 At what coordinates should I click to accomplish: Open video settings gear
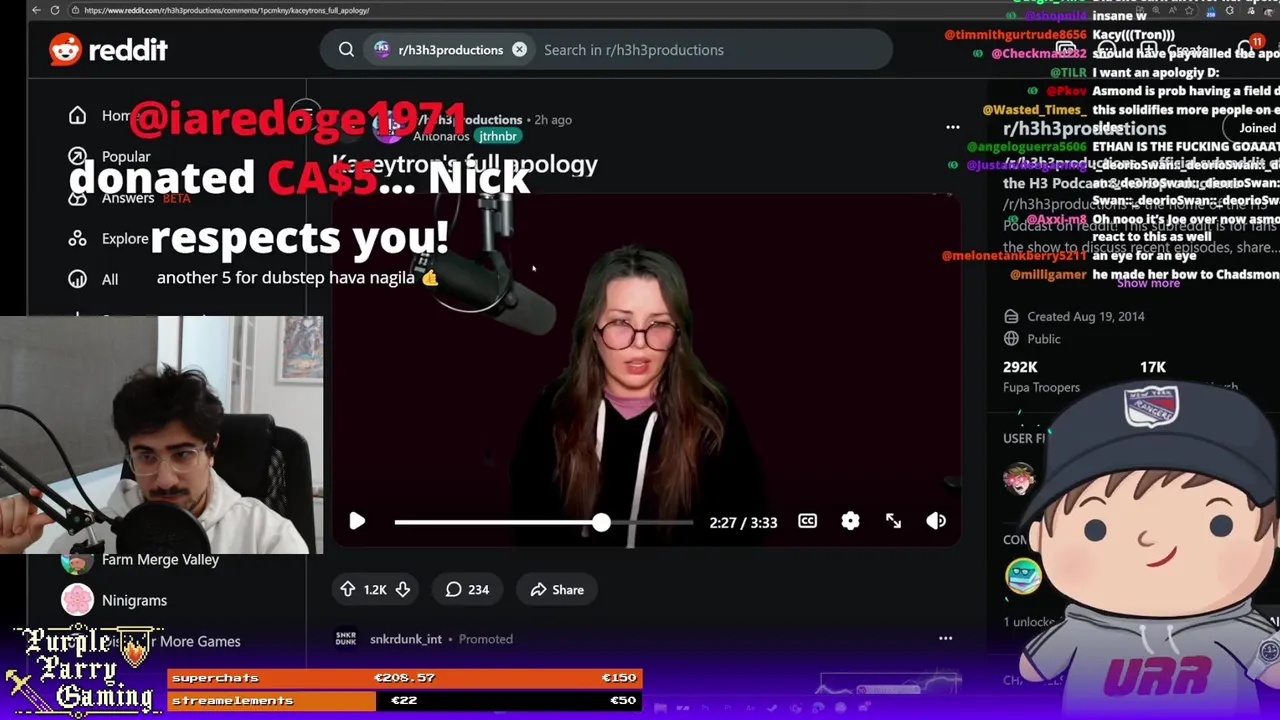pos(850,521)
